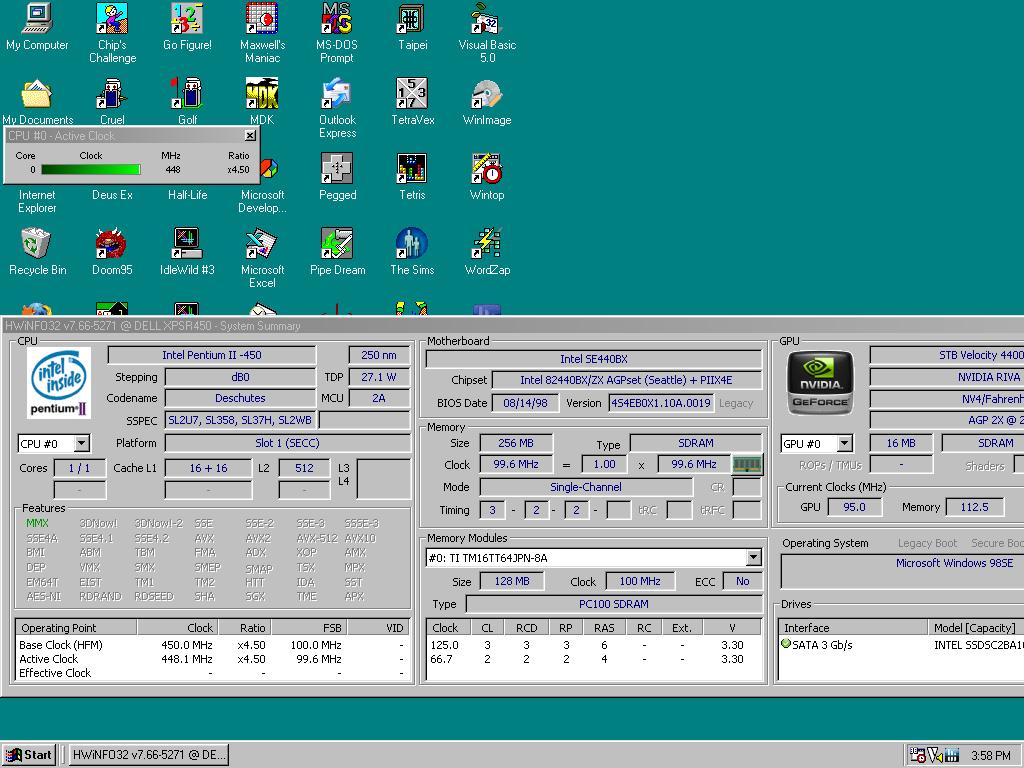Expand the CPU #0 selector dropdown

coord(81,443)
